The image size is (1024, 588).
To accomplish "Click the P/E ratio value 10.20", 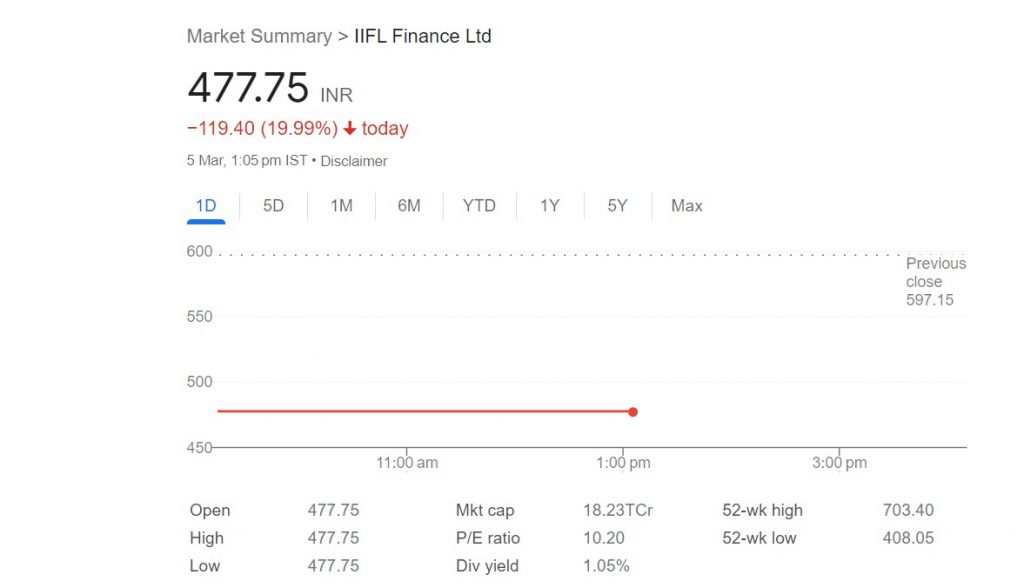I will click(603, 538).
